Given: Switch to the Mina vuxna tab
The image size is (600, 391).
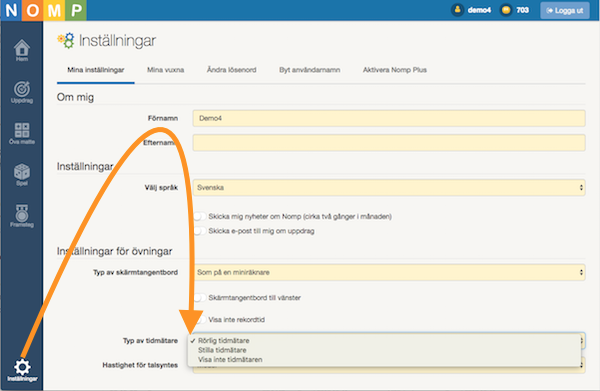Looking at the screenshot, I should point(165,70).
